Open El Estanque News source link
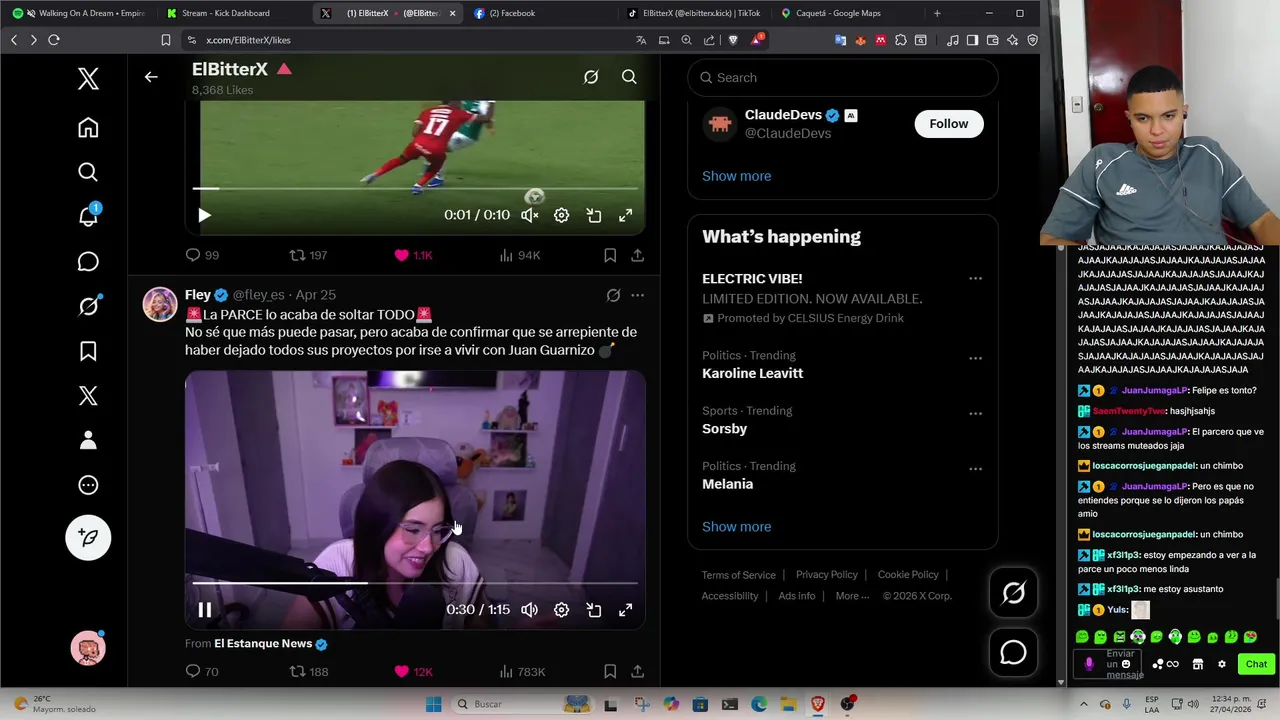Screen dimensions: 1280x720 [263, 643]
